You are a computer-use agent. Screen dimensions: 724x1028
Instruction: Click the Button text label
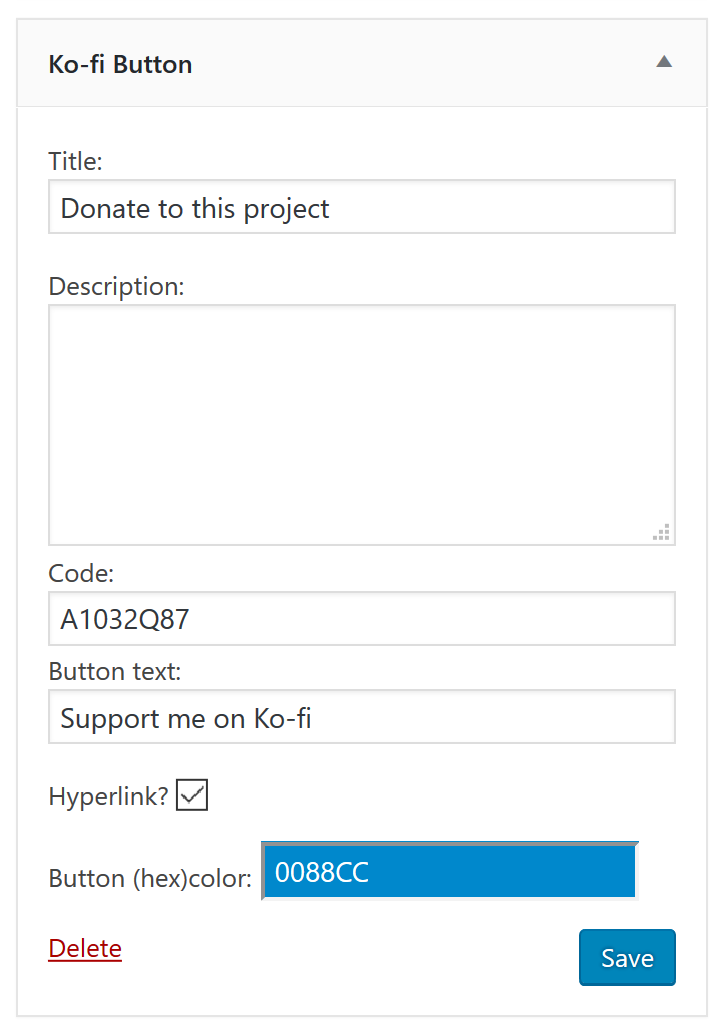[x=114, y=671]
